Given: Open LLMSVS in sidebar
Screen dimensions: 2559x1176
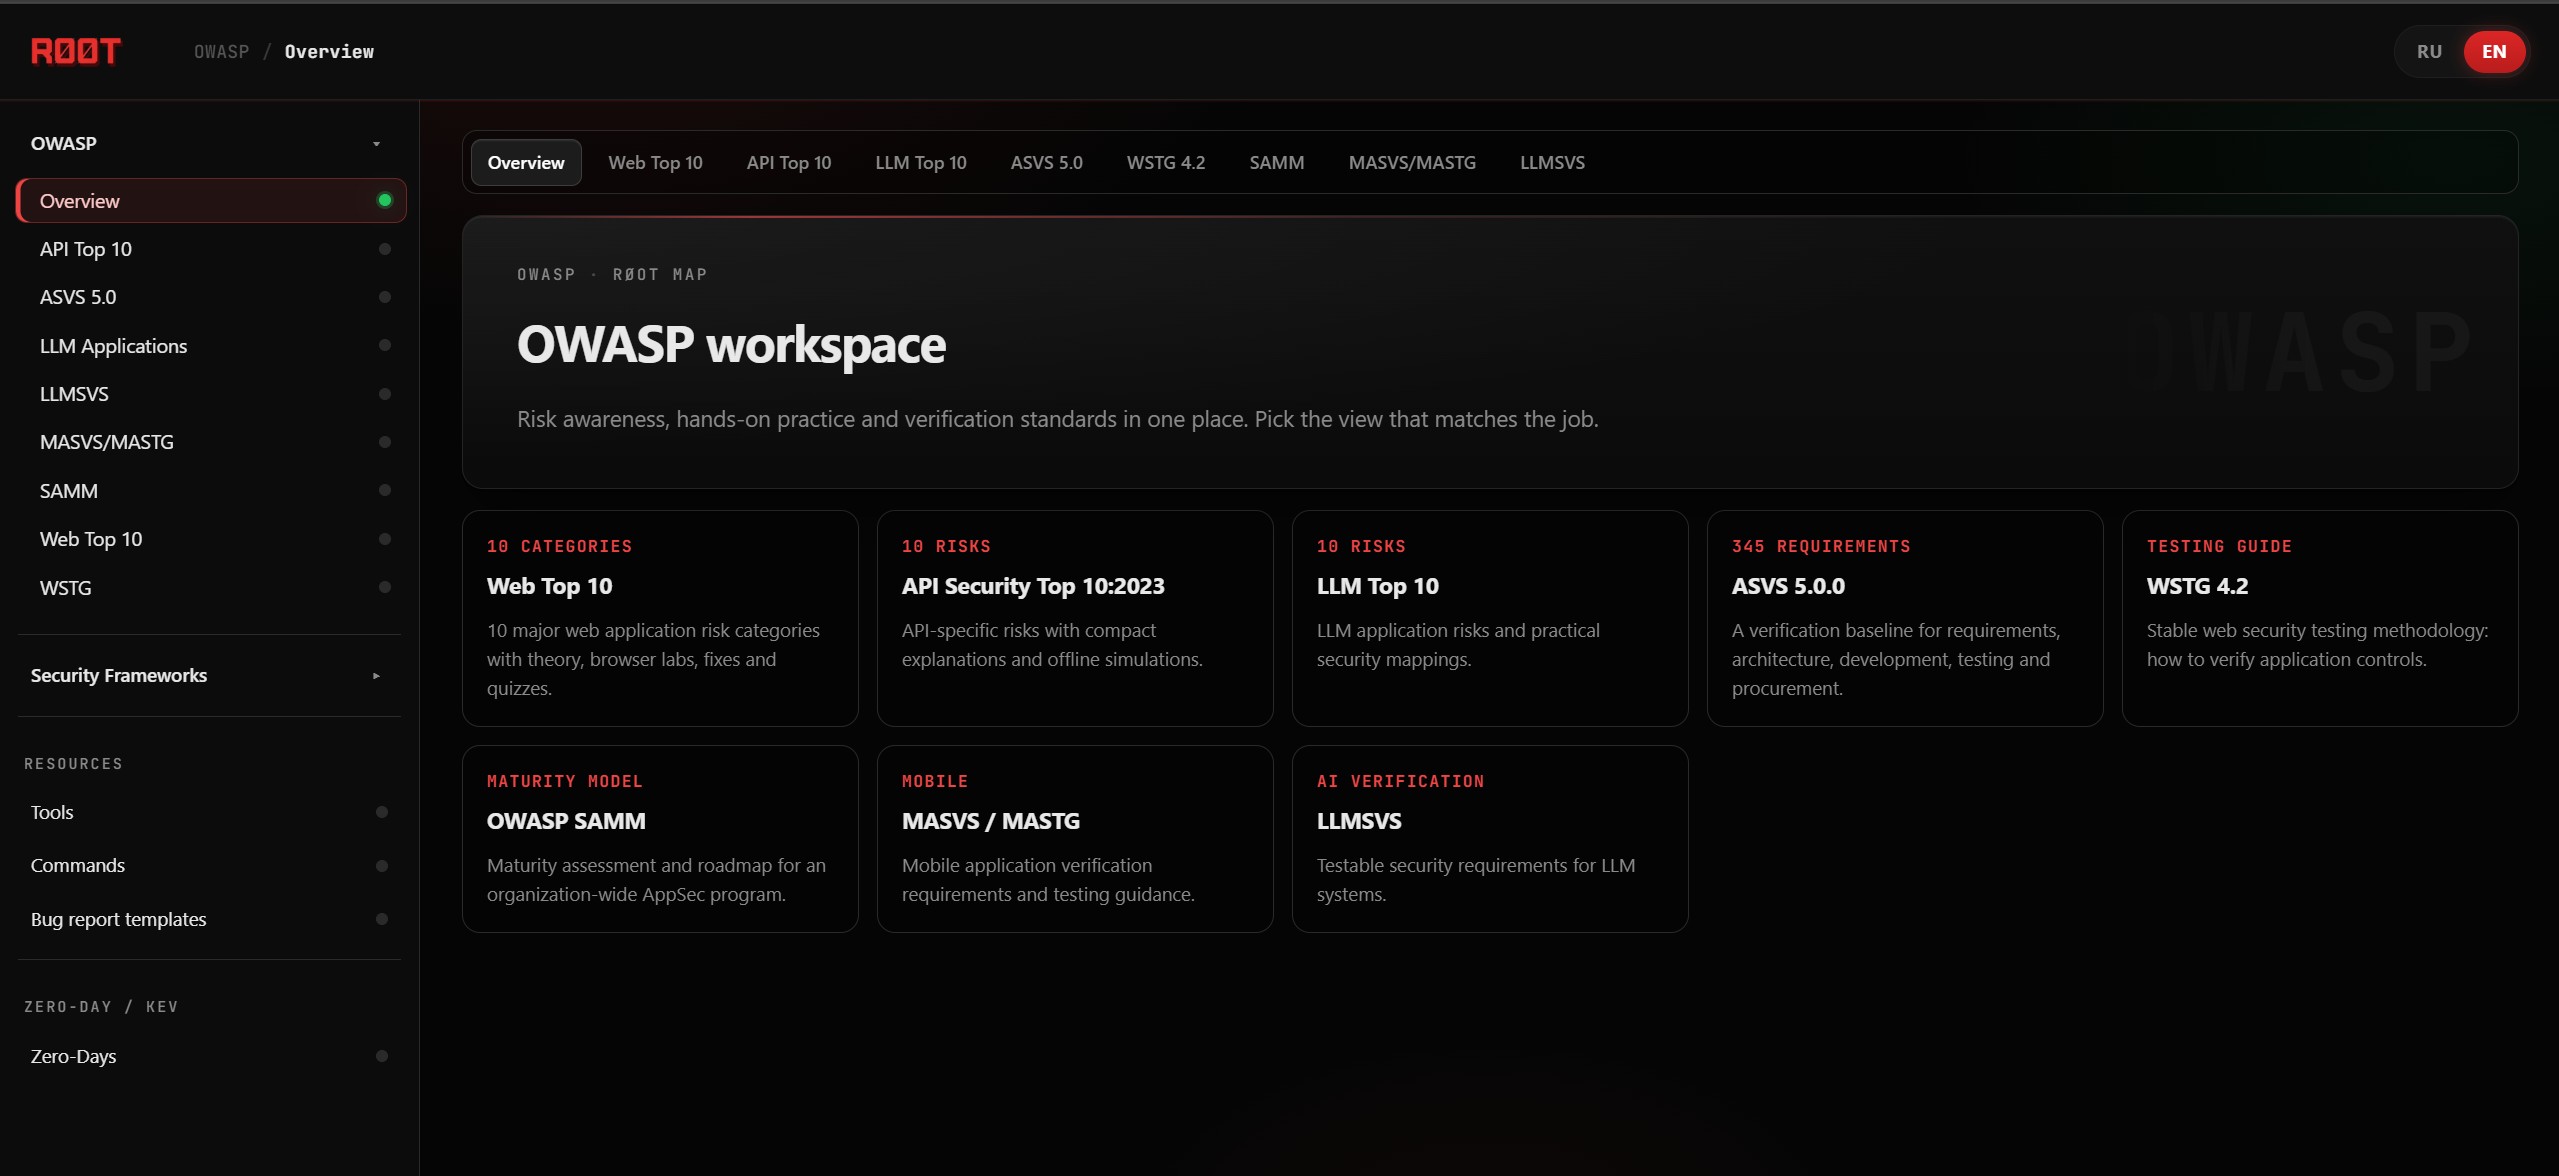Looking at the screenshot, I should tap(211, 394).
